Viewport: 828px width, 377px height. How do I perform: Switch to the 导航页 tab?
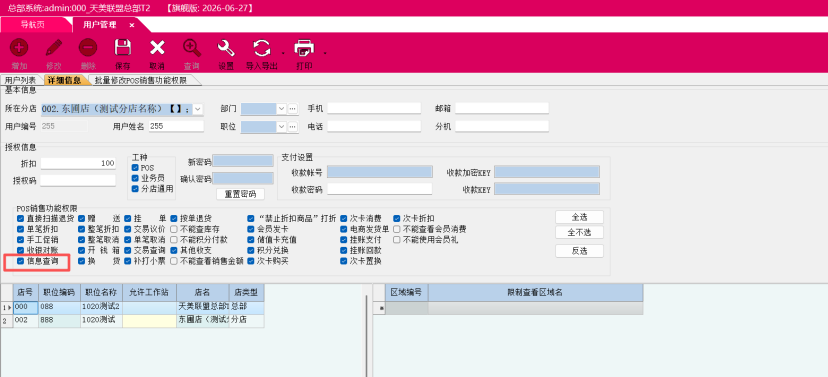click(33, 25)
